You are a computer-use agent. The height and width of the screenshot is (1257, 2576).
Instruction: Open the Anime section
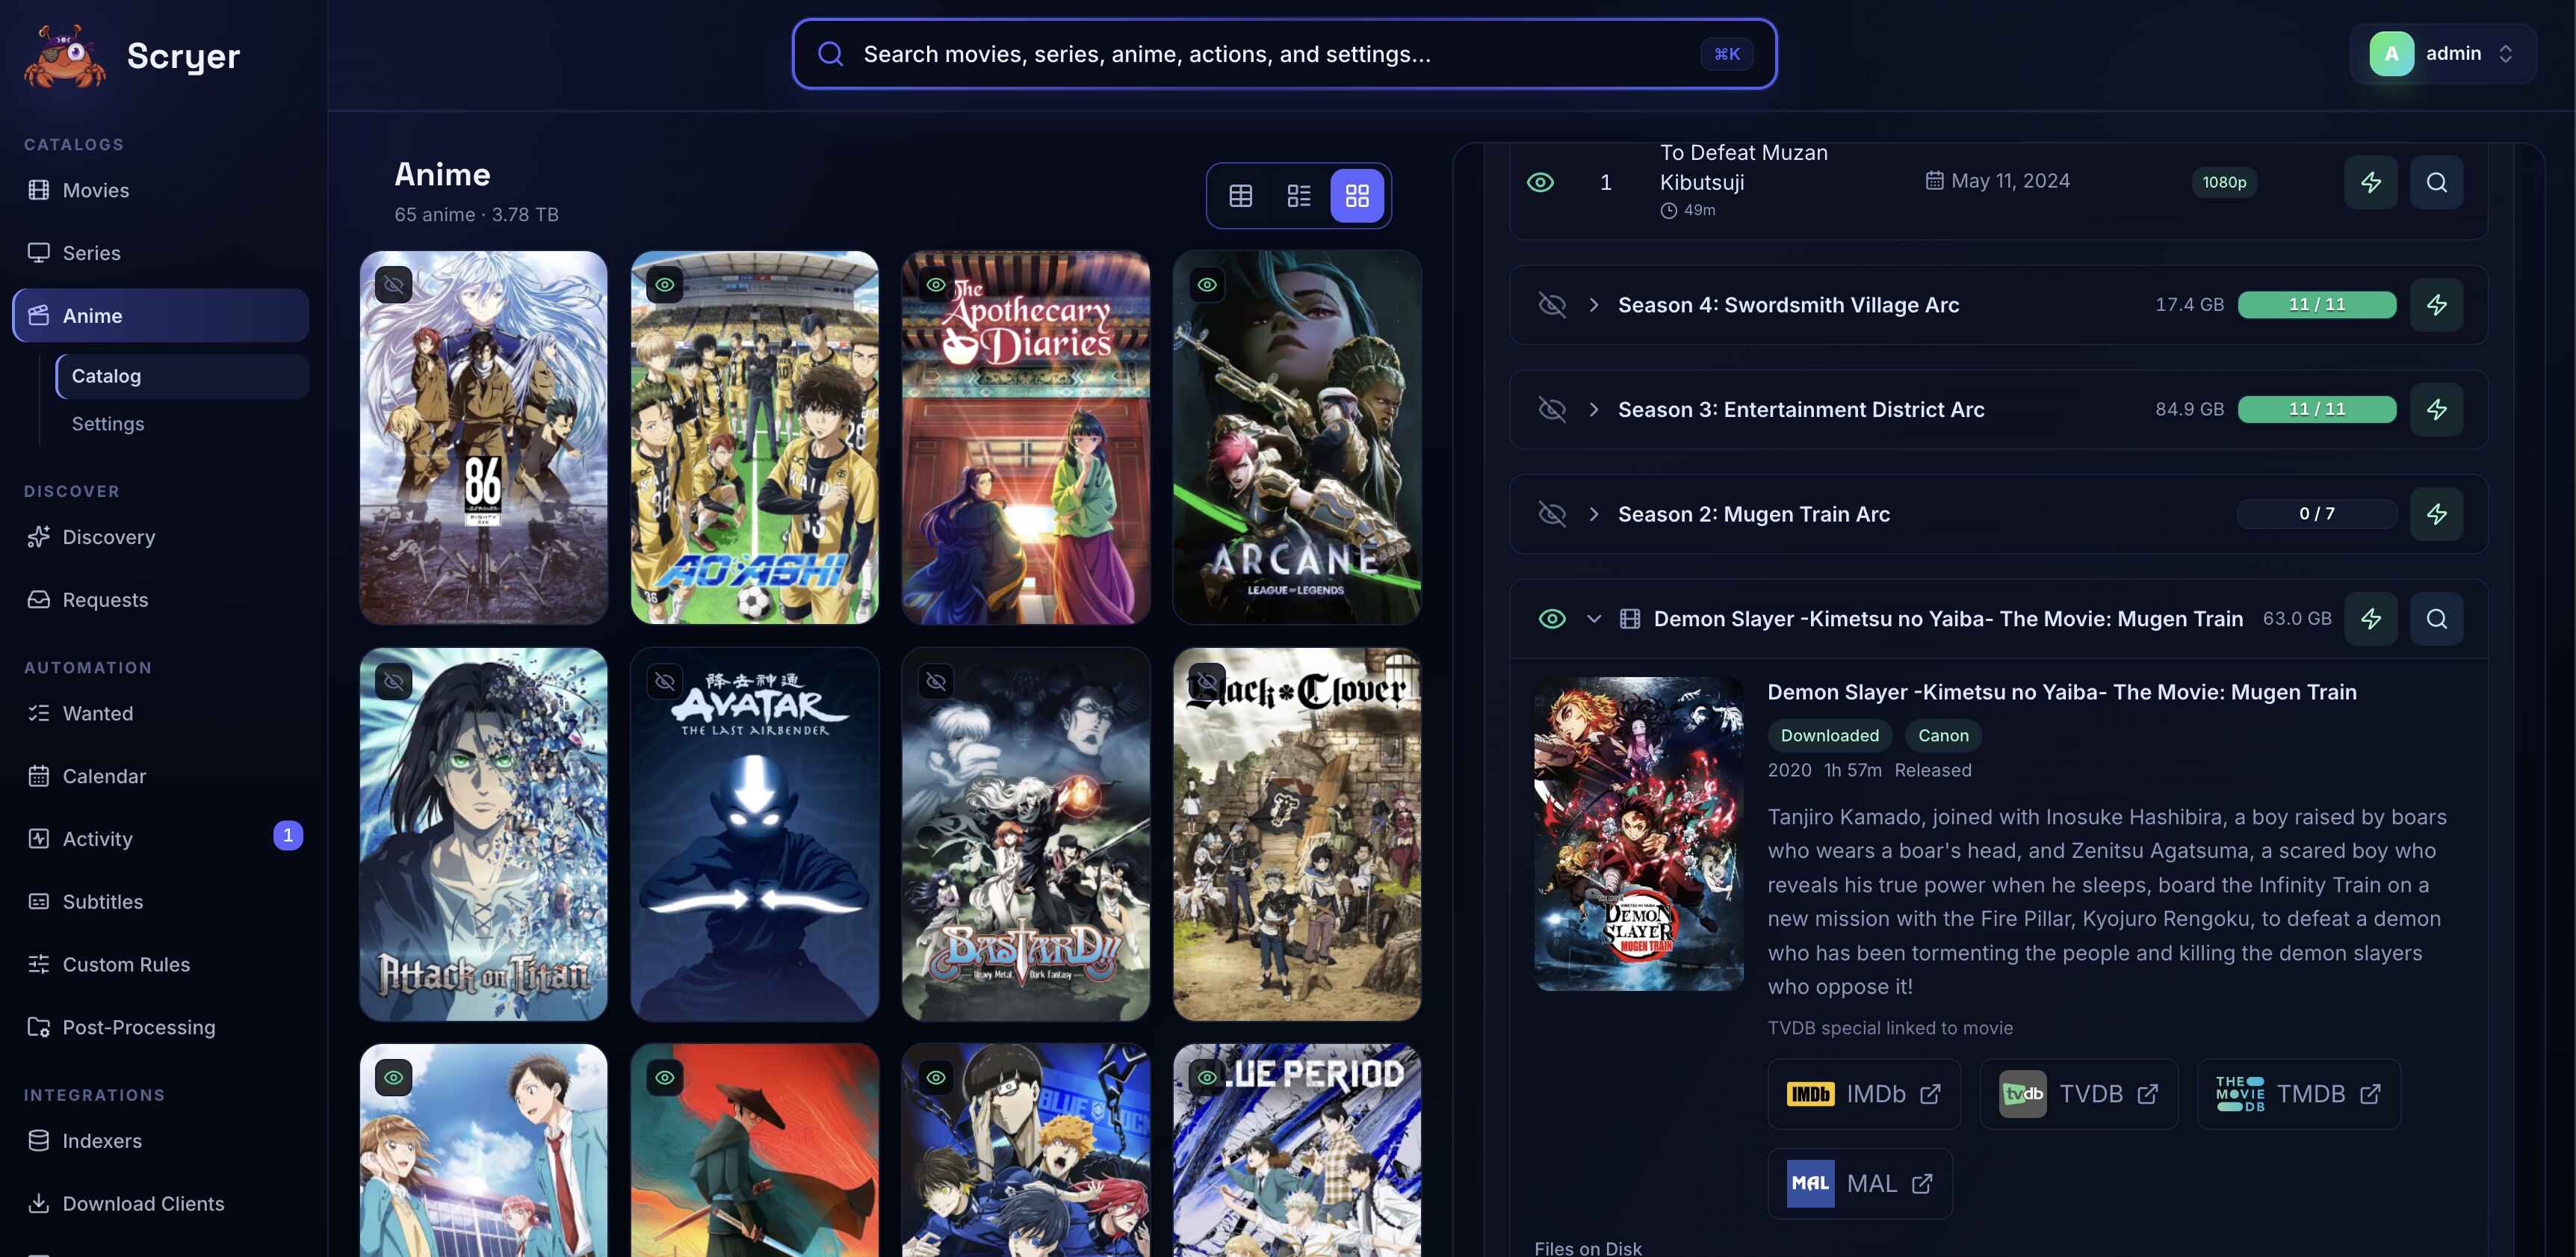160,316
